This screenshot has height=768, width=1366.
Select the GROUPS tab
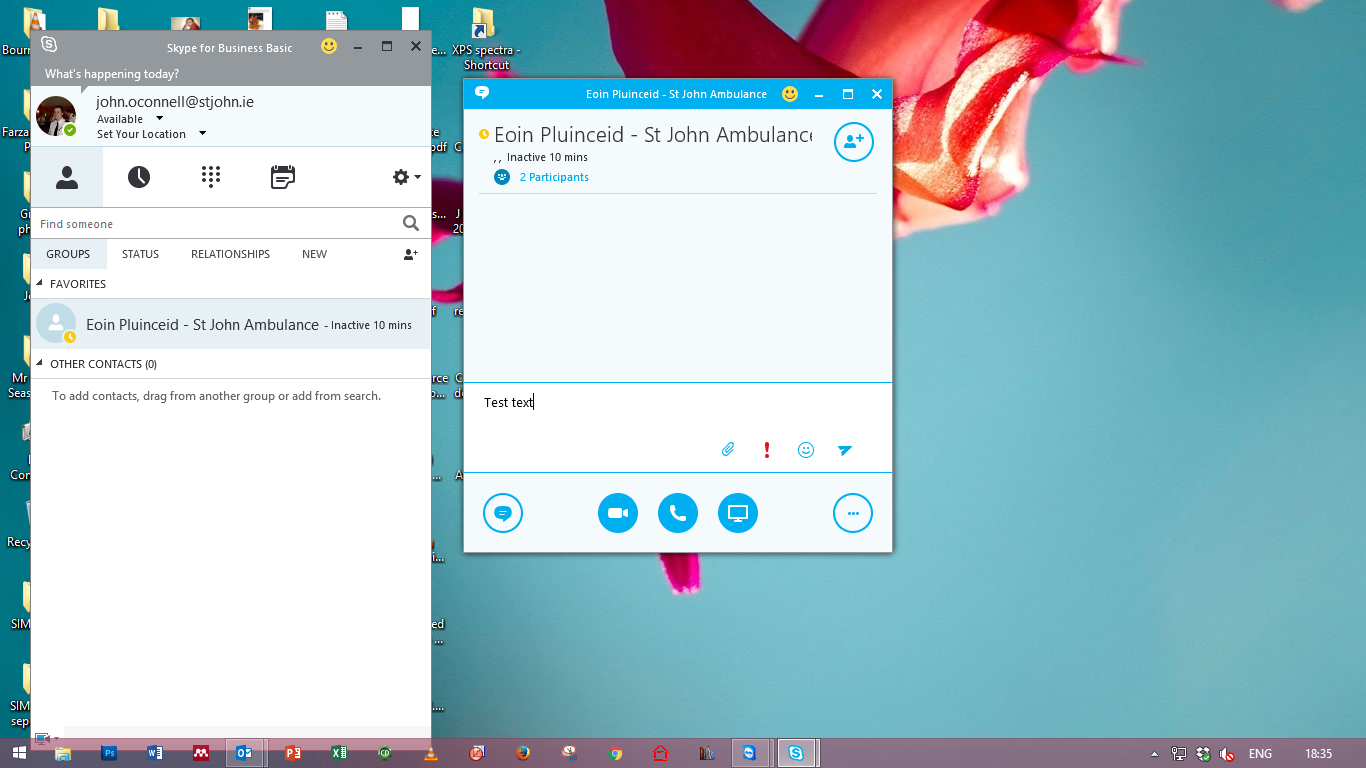click(68, 254)
